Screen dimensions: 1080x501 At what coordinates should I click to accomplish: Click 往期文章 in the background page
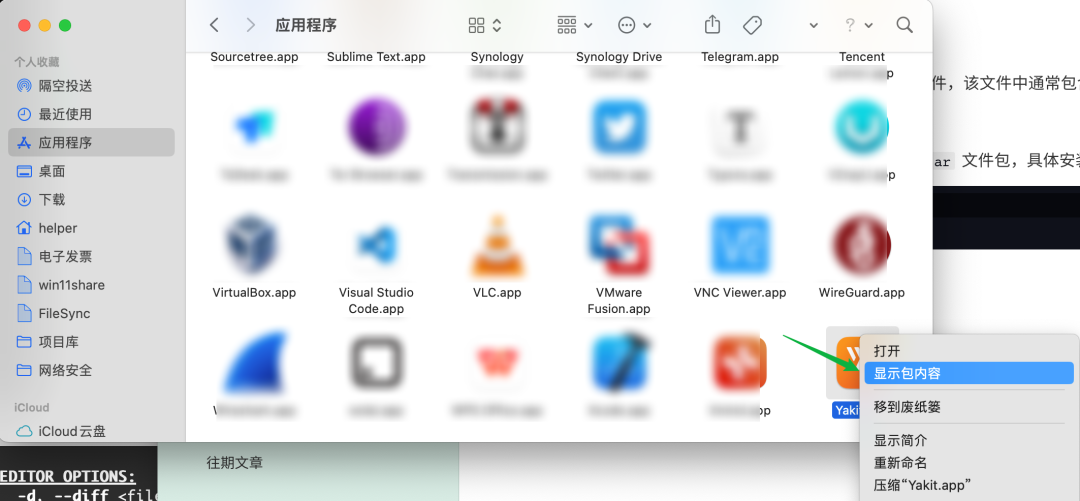[234, 463]
